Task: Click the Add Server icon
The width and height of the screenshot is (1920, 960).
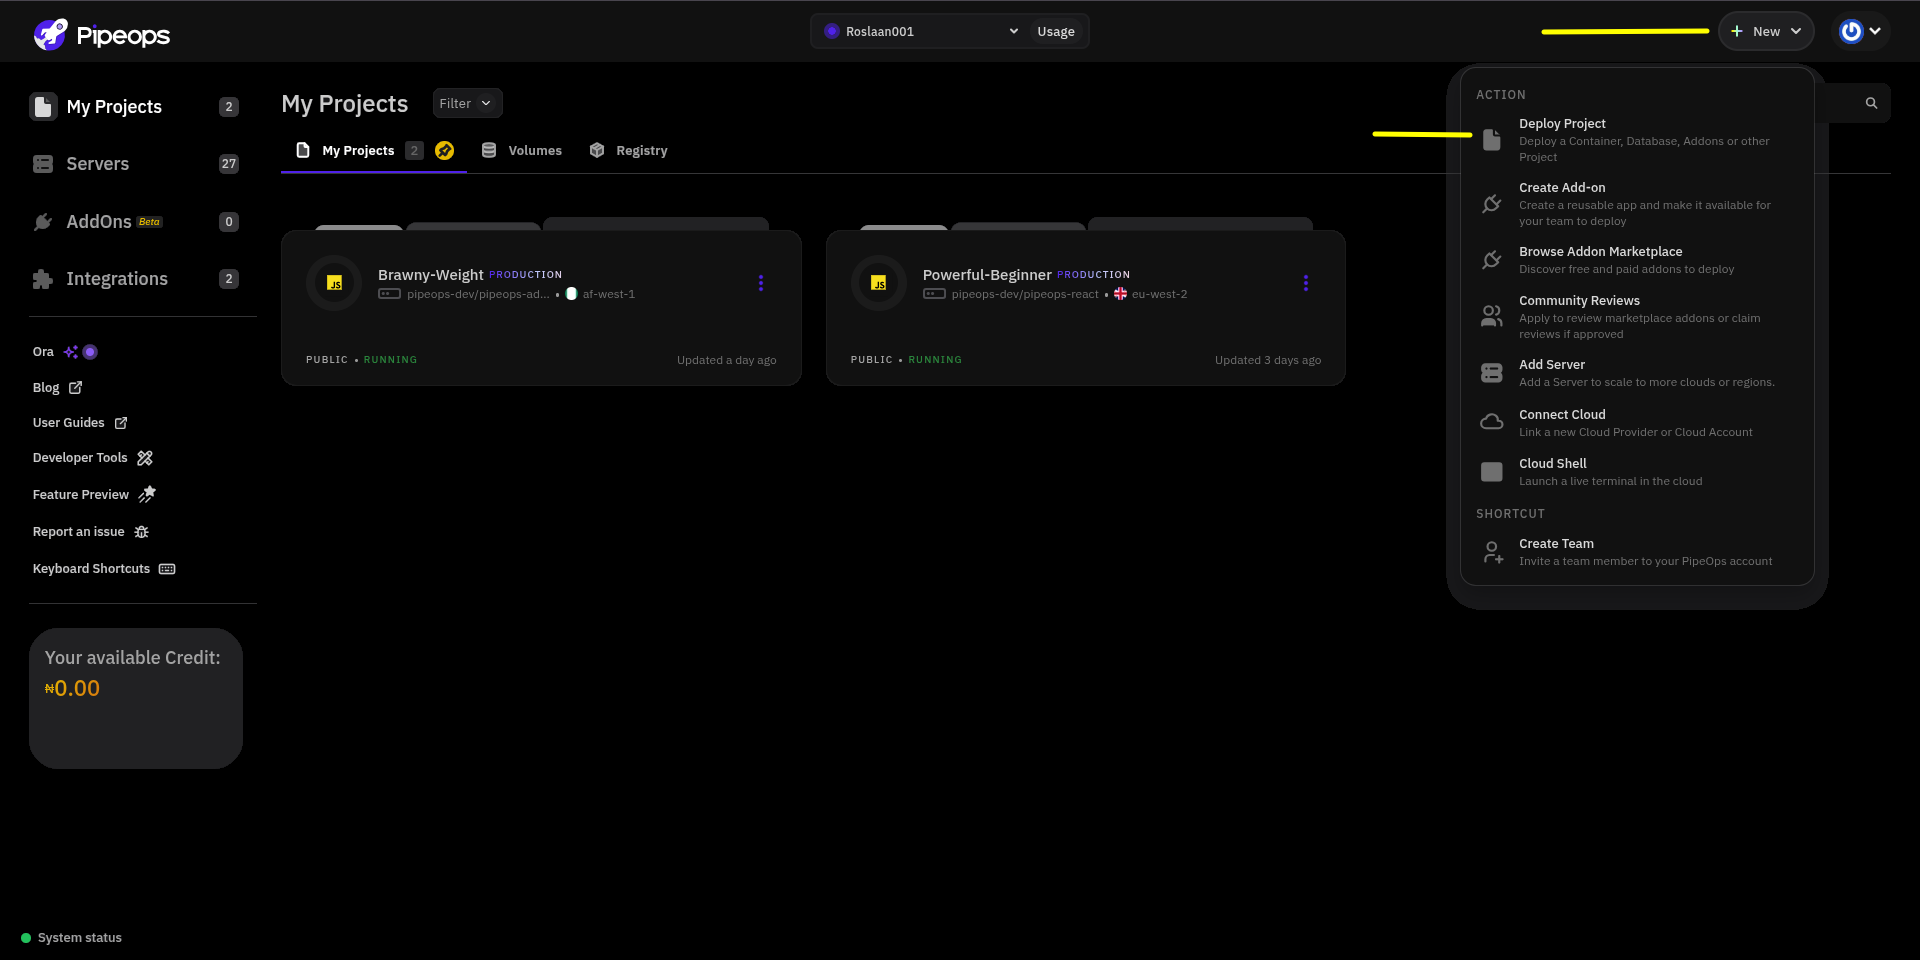Action: [1492, 373]
